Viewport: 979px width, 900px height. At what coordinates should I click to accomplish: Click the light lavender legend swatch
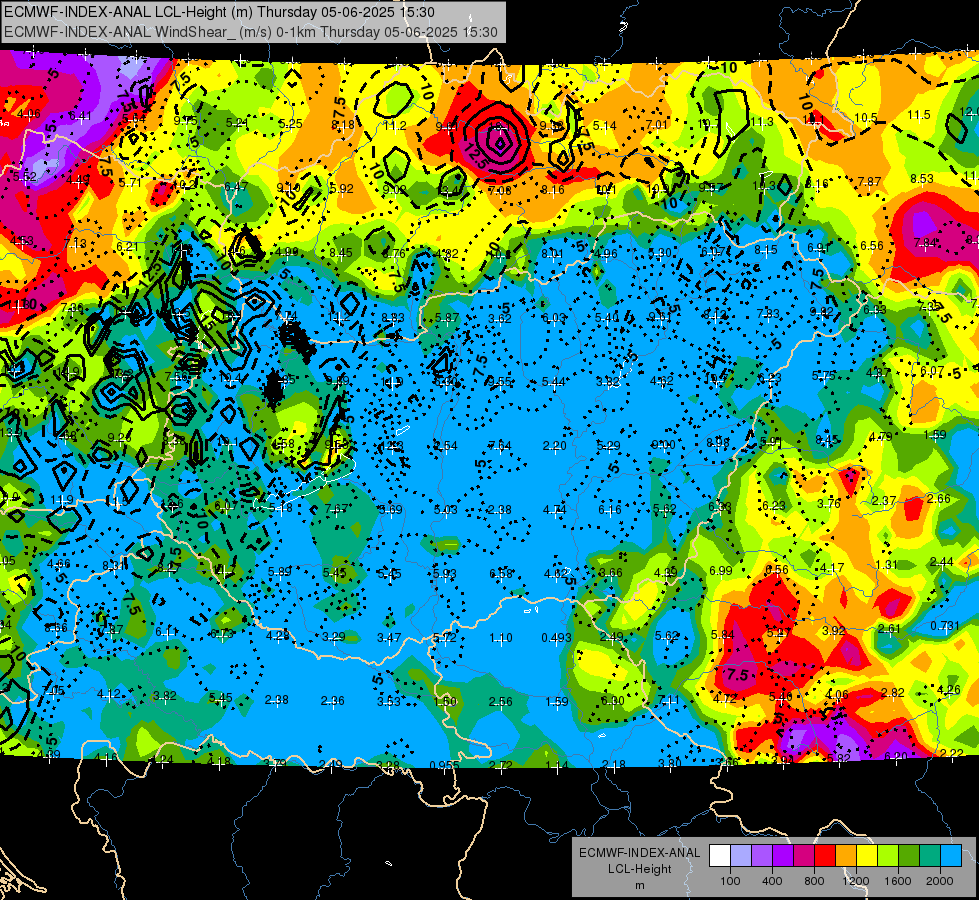741,856
